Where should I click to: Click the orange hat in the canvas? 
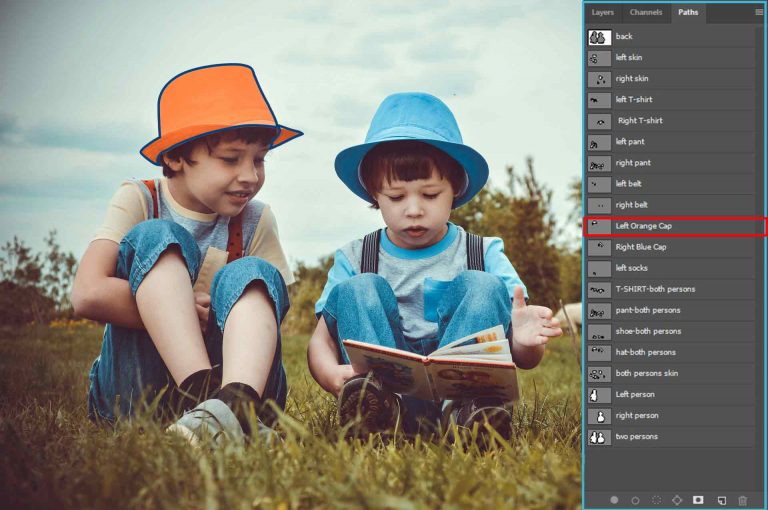(216, 105)
